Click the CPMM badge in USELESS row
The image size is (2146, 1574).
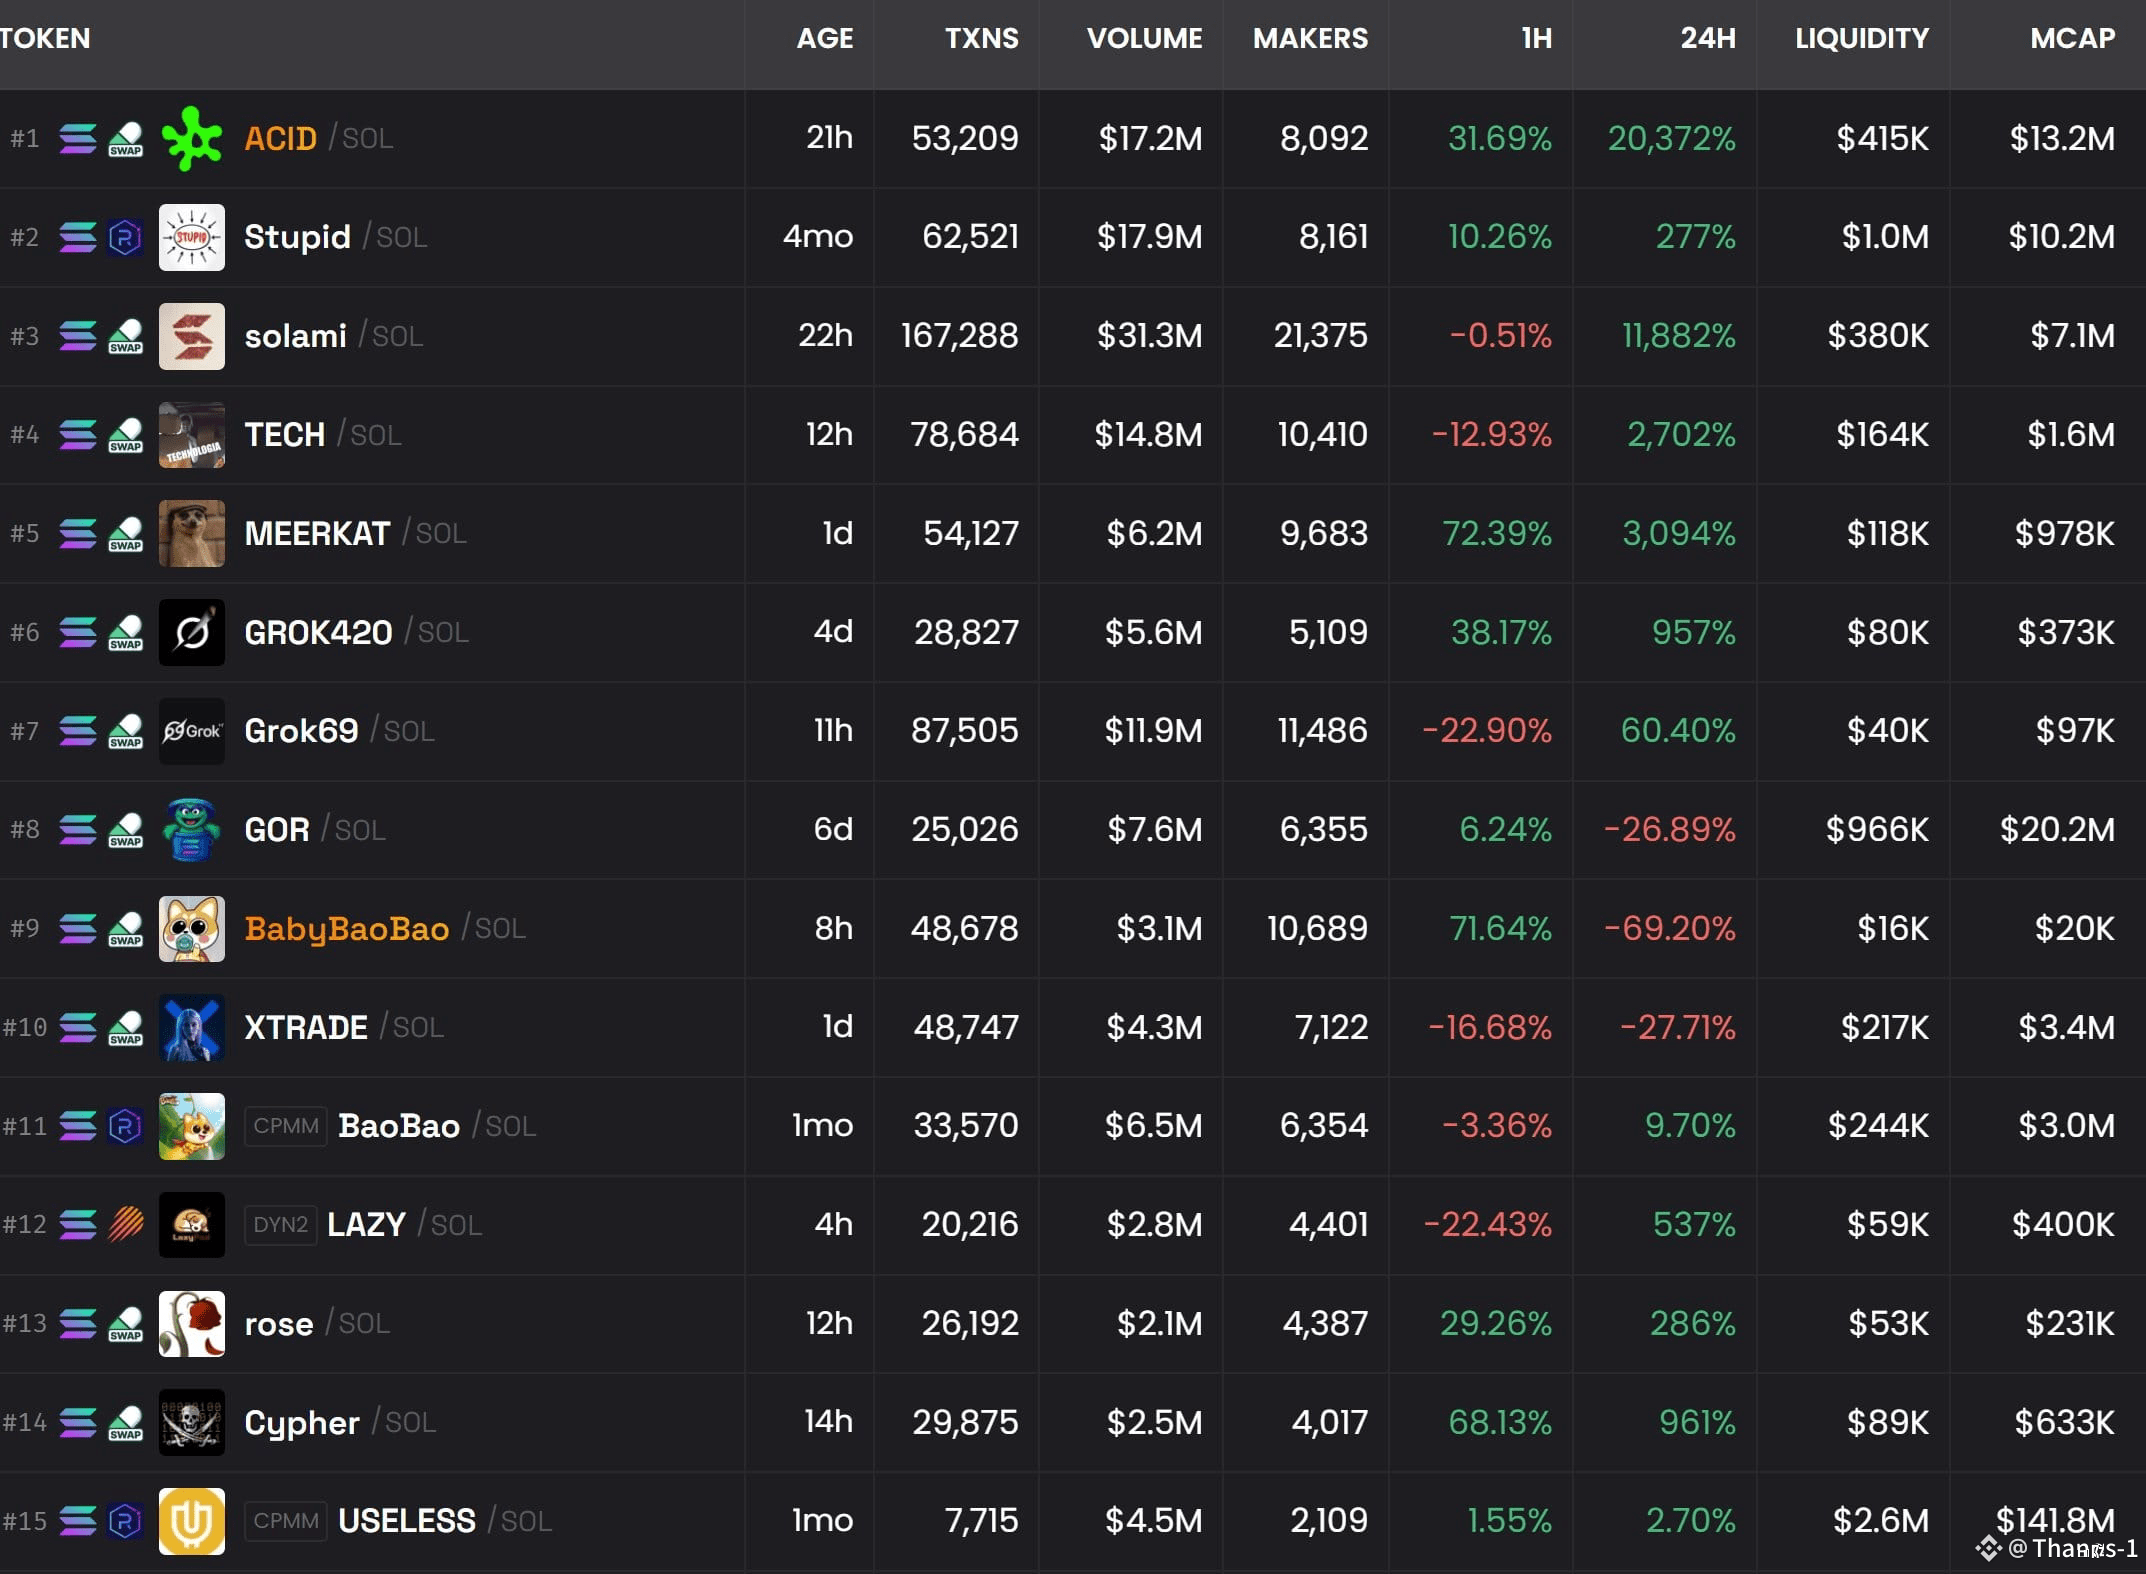pos(286,1521)
